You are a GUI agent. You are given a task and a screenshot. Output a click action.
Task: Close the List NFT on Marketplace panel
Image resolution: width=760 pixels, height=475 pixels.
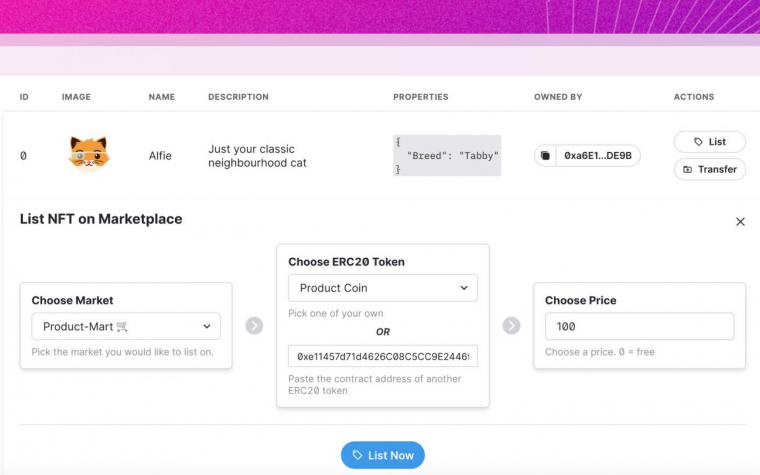tap(740, 222)
